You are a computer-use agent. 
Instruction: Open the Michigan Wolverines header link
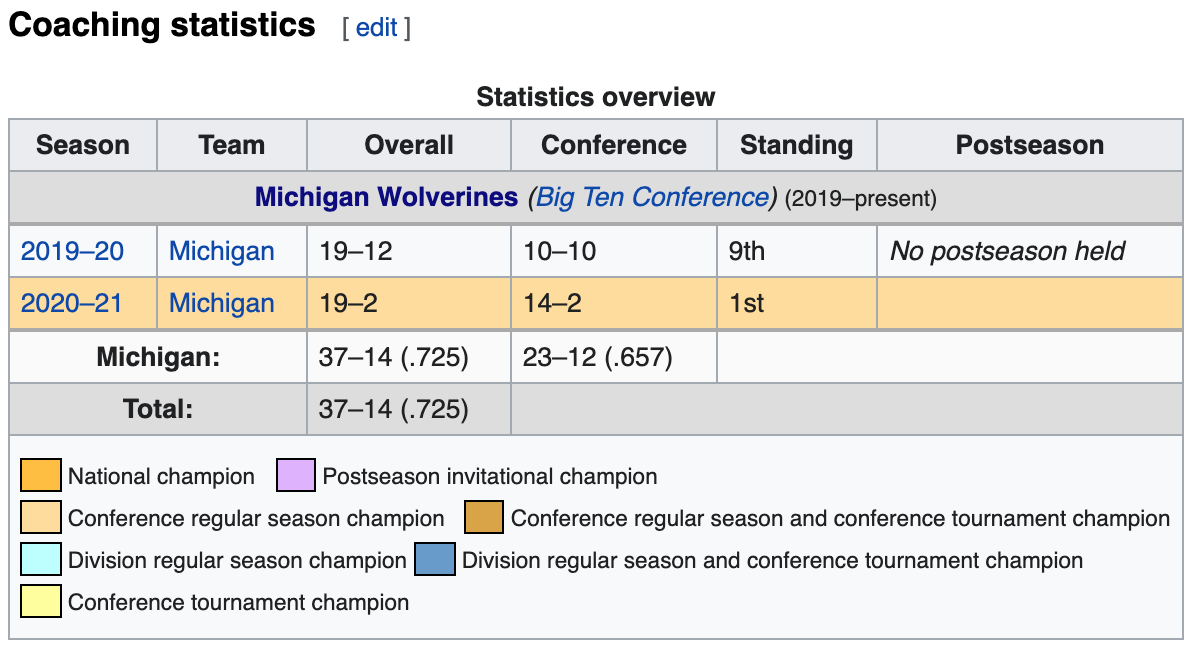click(386, 197)
